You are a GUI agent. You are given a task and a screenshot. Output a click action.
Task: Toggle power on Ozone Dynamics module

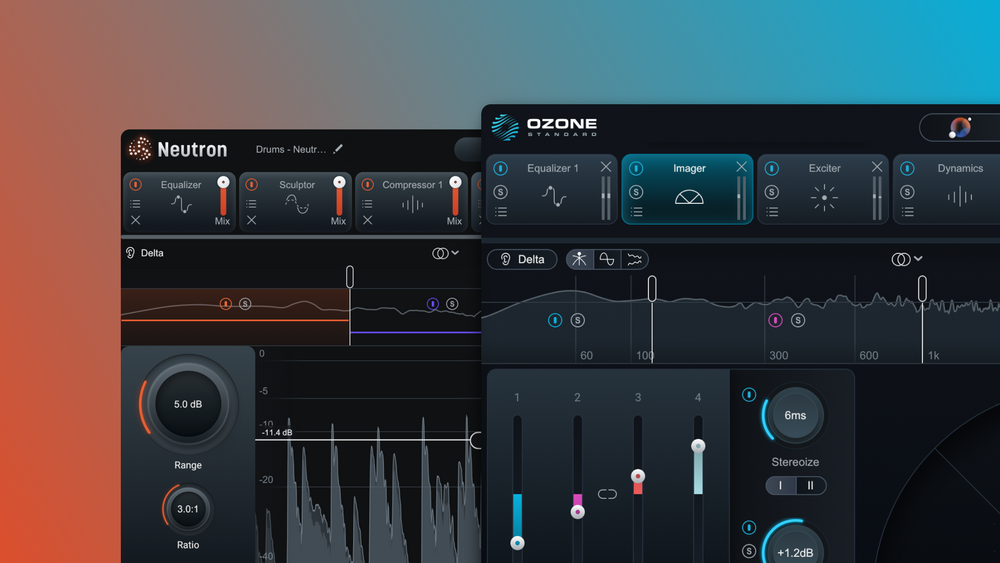907,168
